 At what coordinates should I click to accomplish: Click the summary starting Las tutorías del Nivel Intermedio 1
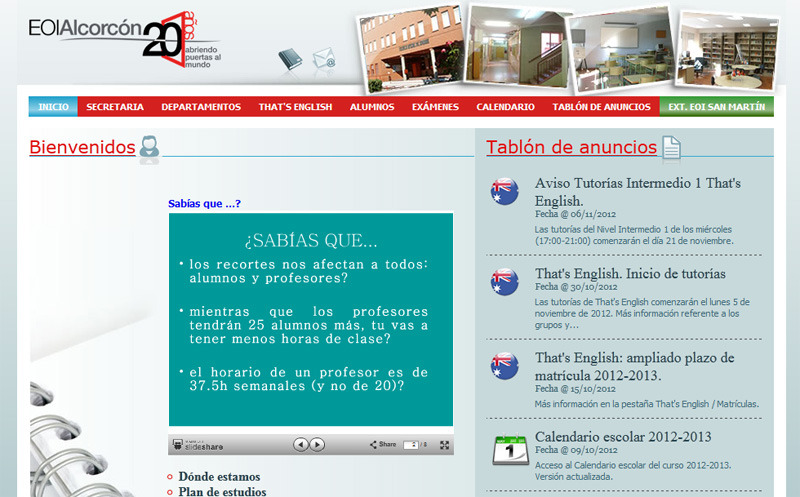pos(634,235)
